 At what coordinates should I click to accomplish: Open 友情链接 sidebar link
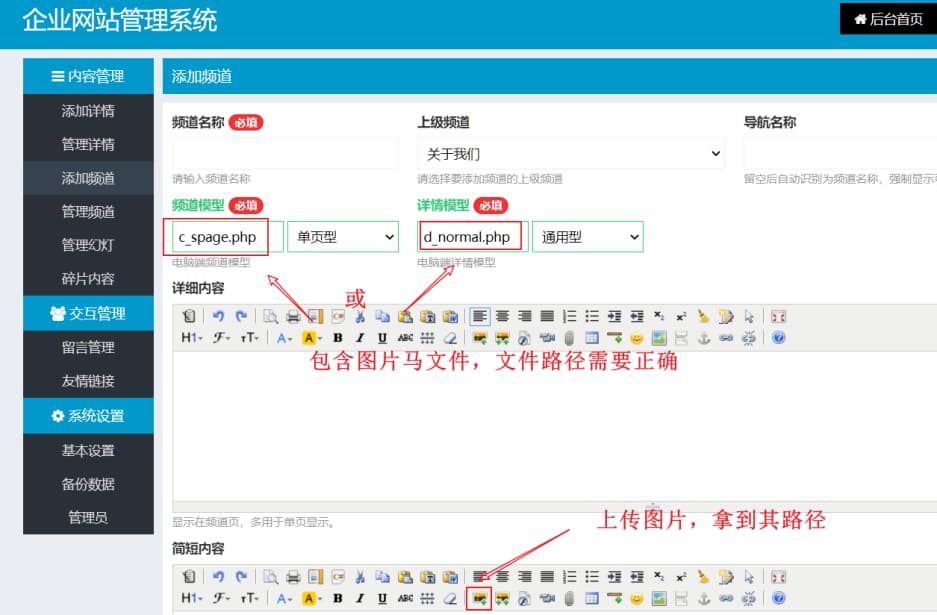point(88,381)
